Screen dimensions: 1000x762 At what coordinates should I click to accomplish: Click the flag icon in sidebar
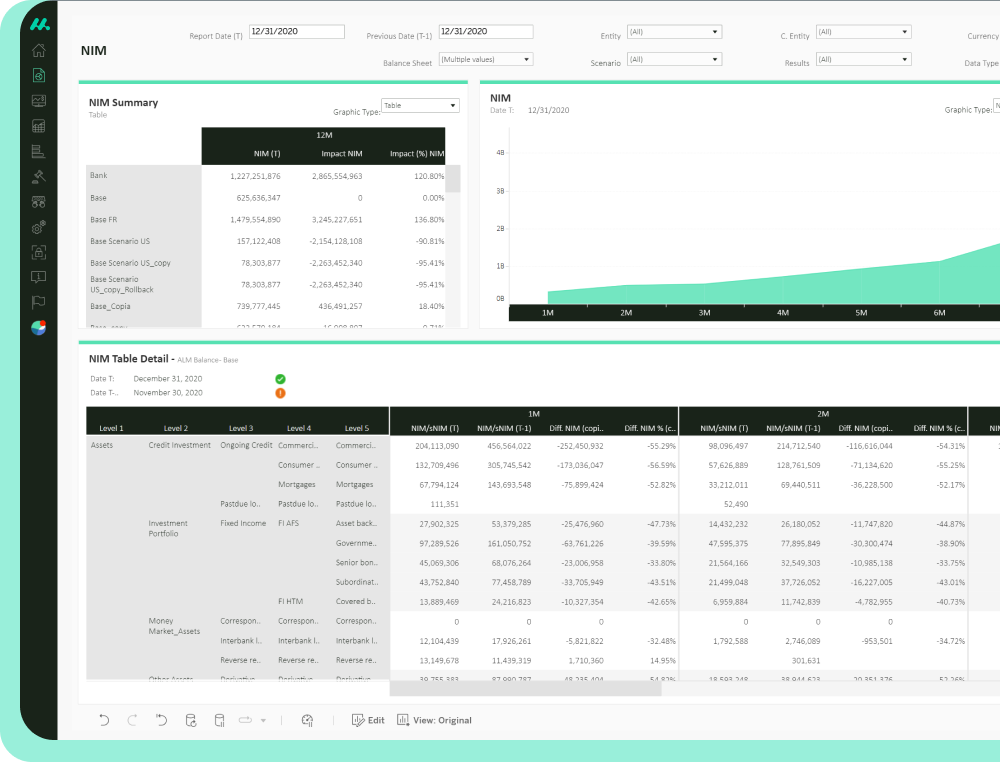(39, 302)
